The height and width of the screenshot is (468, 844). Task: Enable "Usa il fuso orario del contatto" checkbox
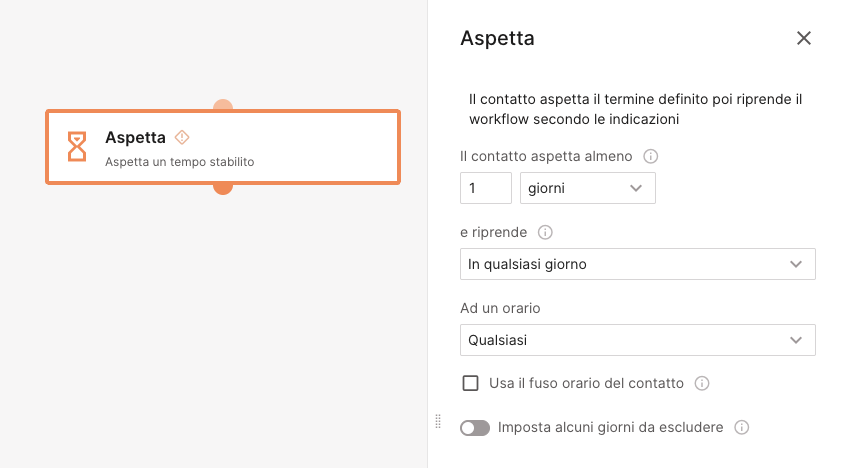tap(470, 383)
